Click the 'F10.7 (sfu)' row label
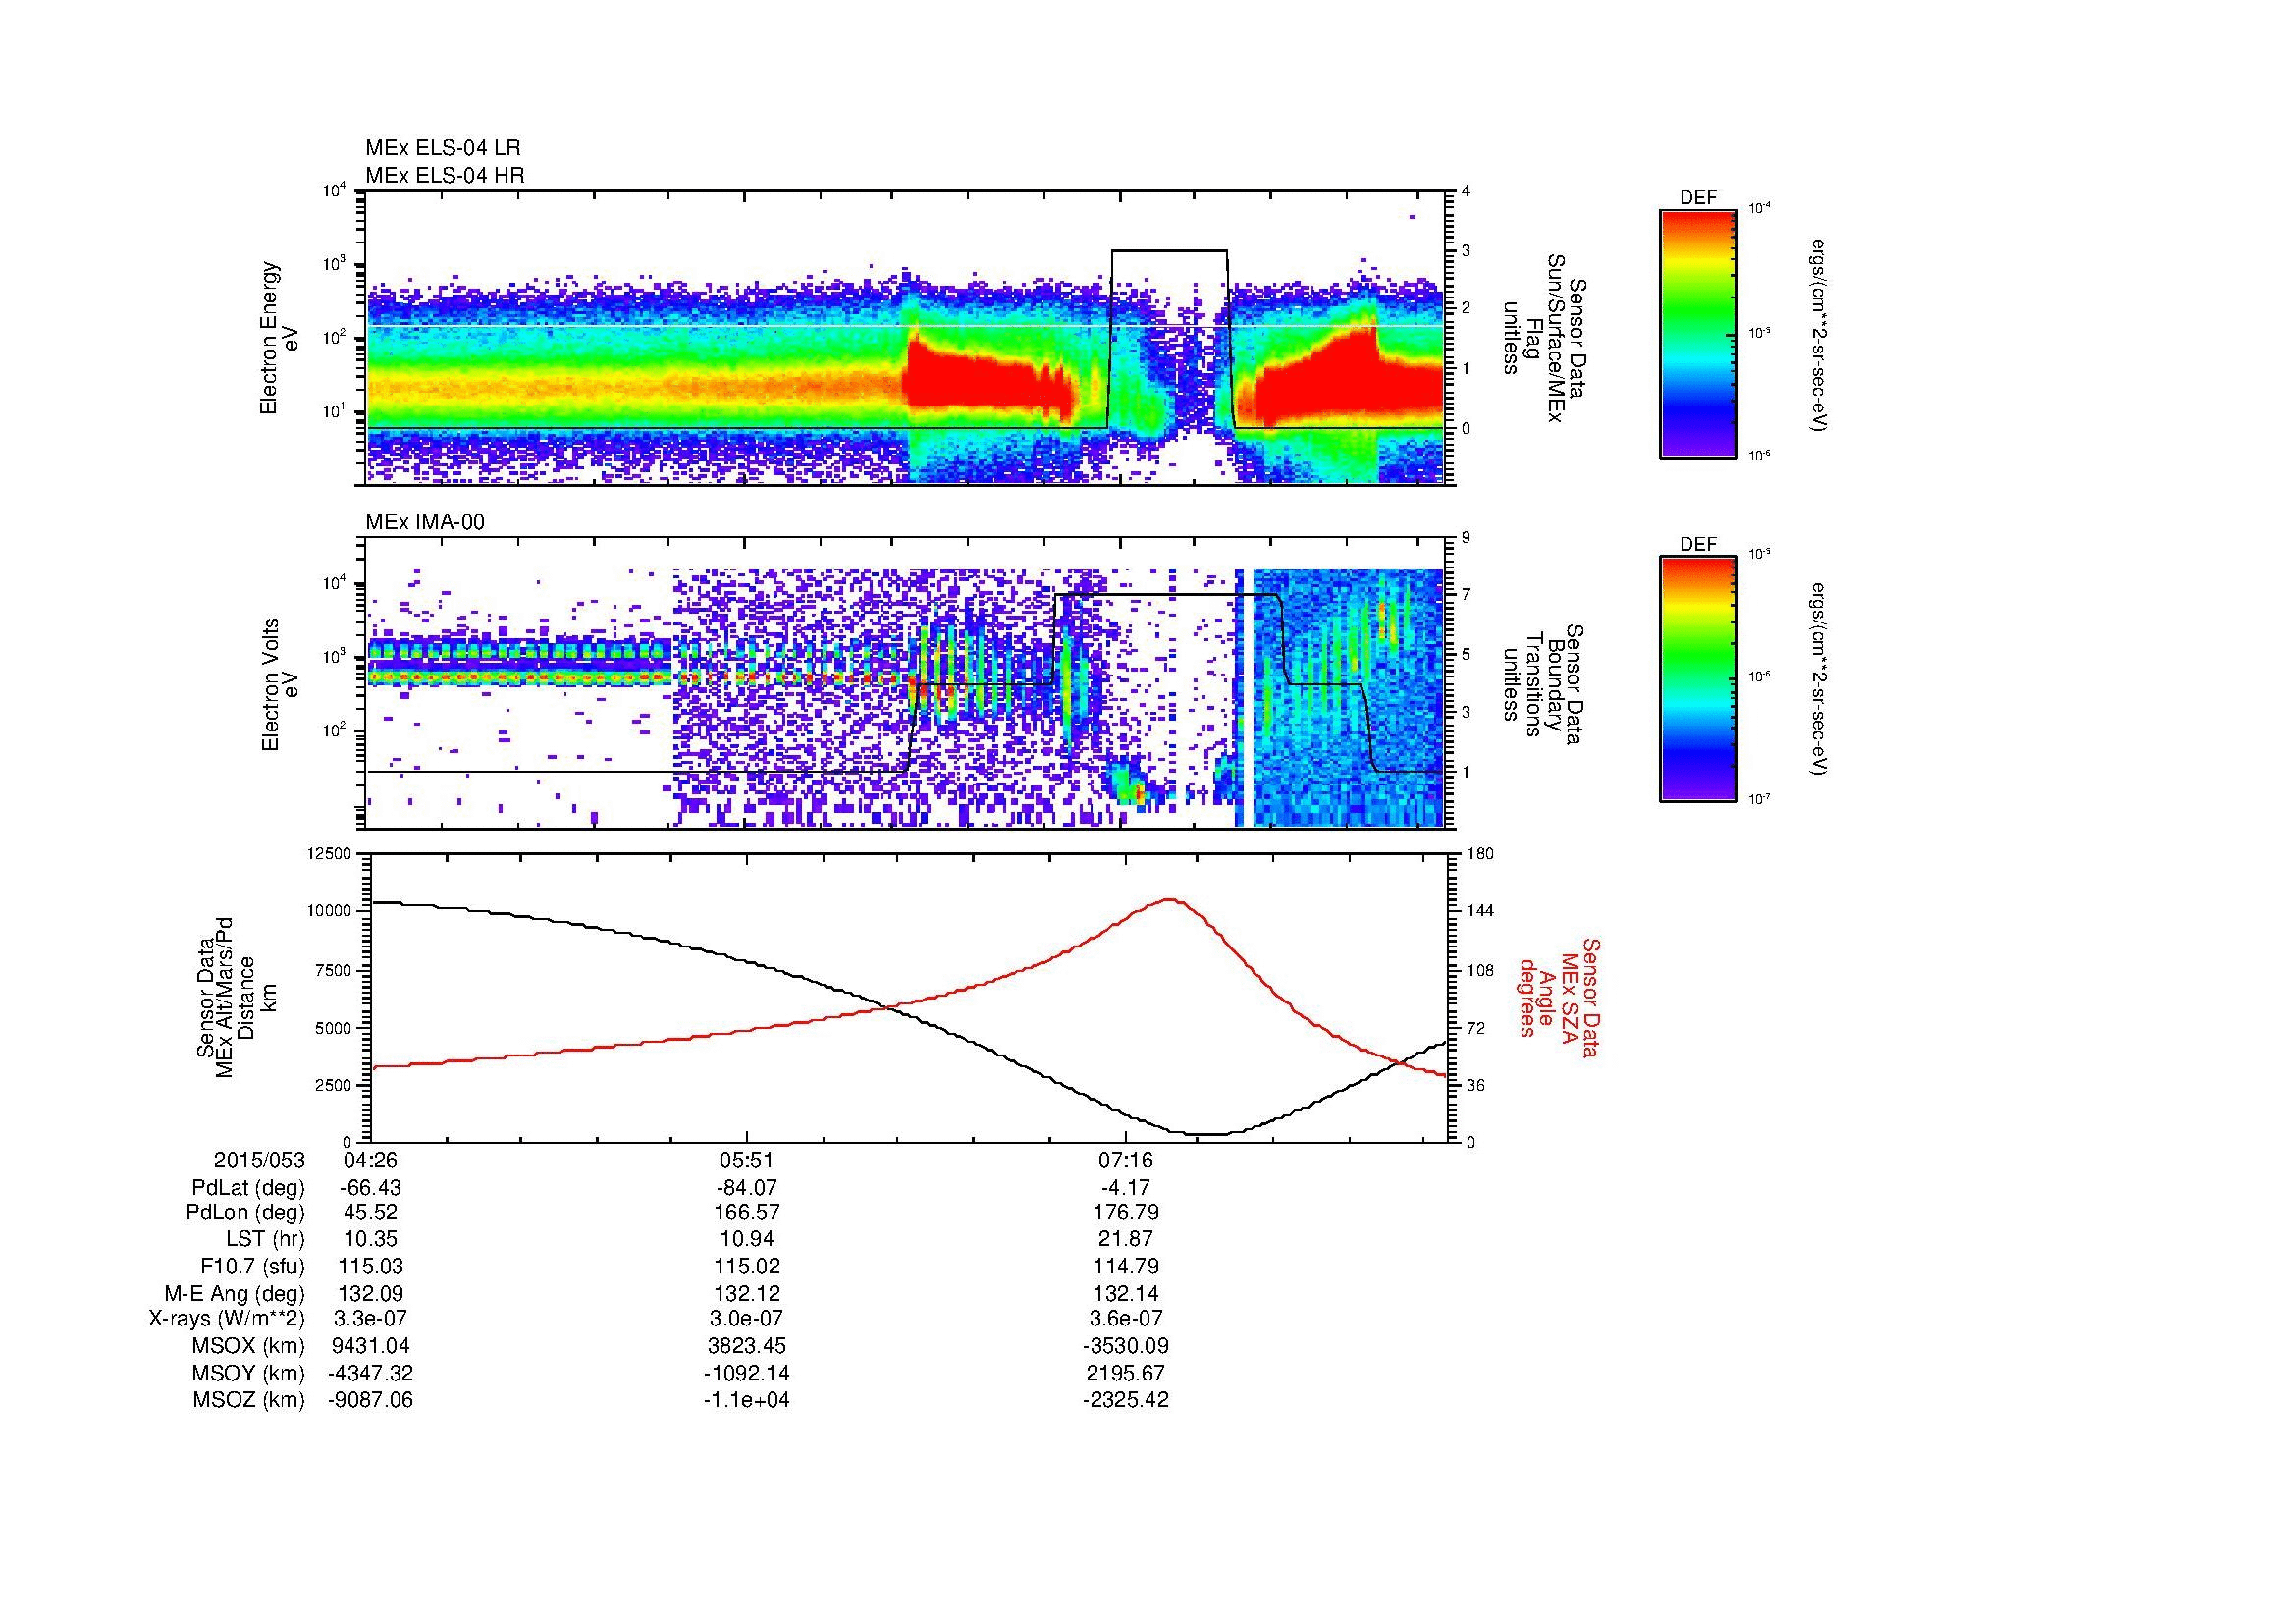Screen dimensions: 2296x1623 pyautogui.click(x=252, y=1266)
